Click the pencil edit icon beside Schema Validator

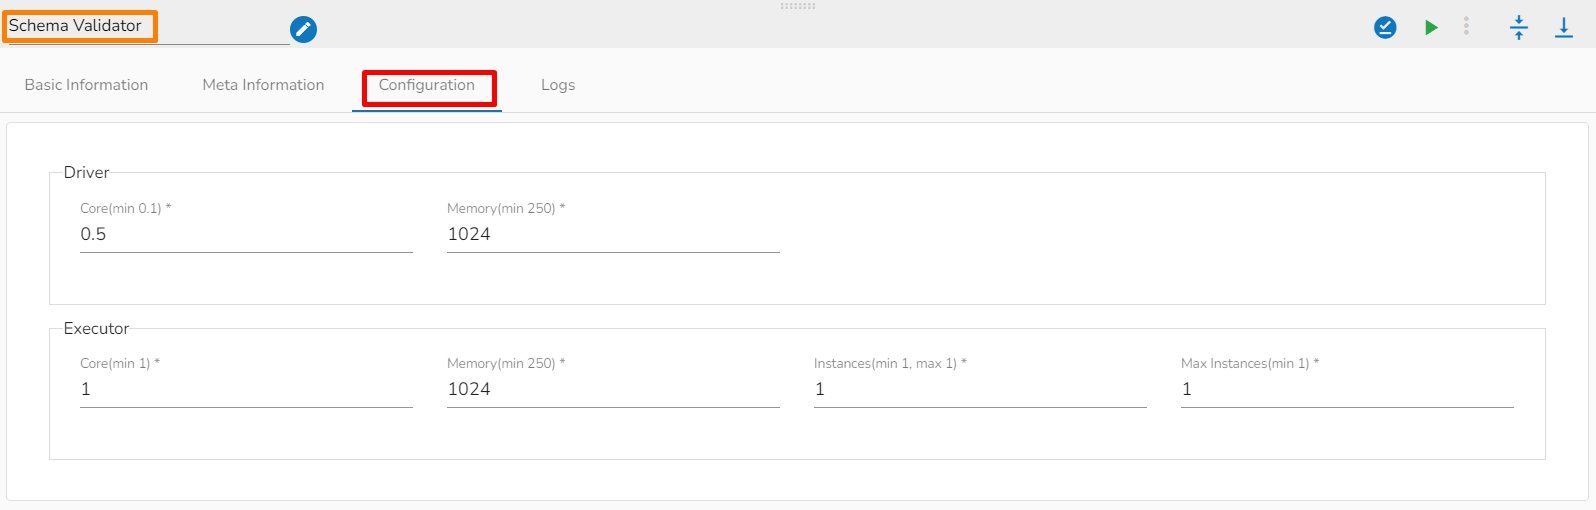click(303, 30)
